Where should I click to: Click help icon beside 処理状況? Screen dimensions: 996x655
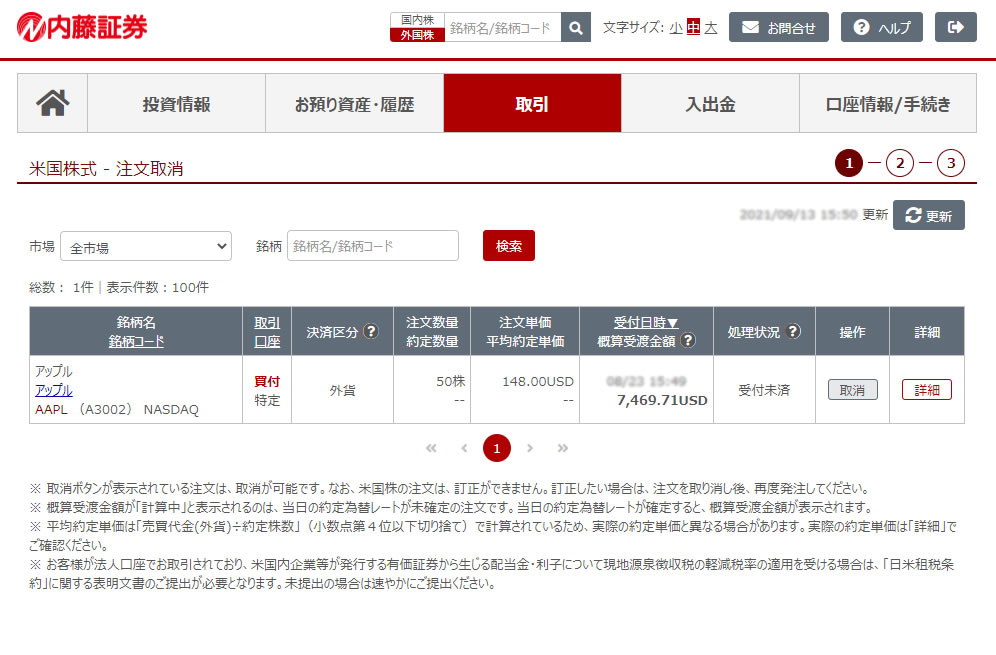click(x=794, y=331)
